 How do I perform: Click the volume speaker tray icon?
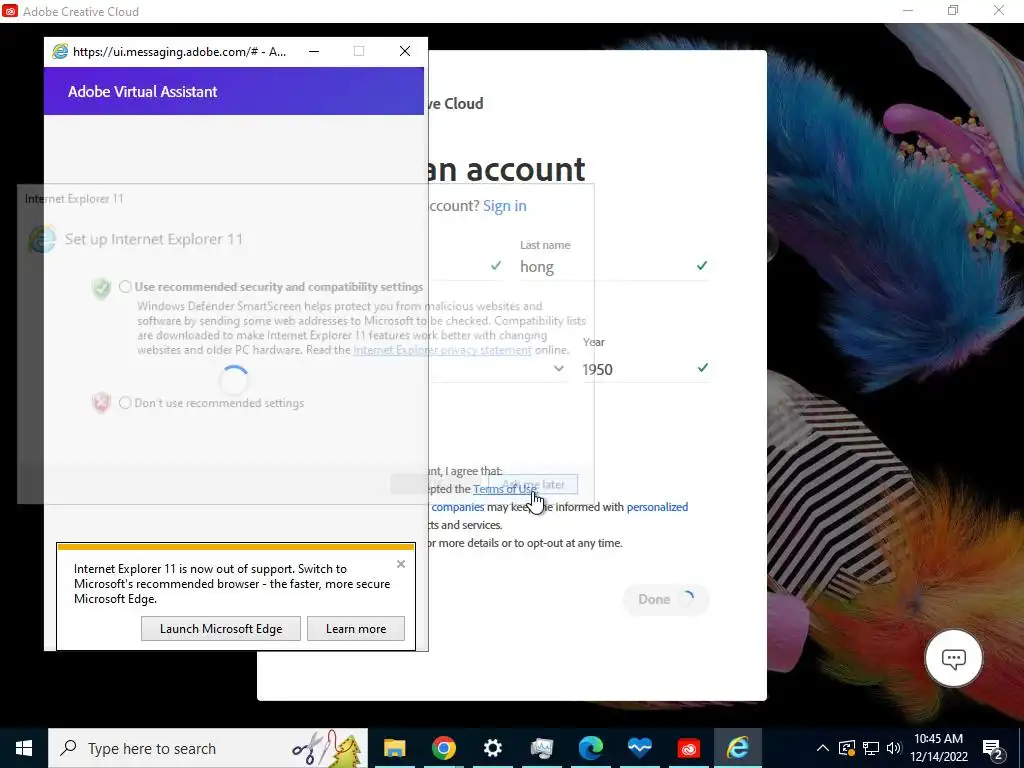[x=894, y=748]
